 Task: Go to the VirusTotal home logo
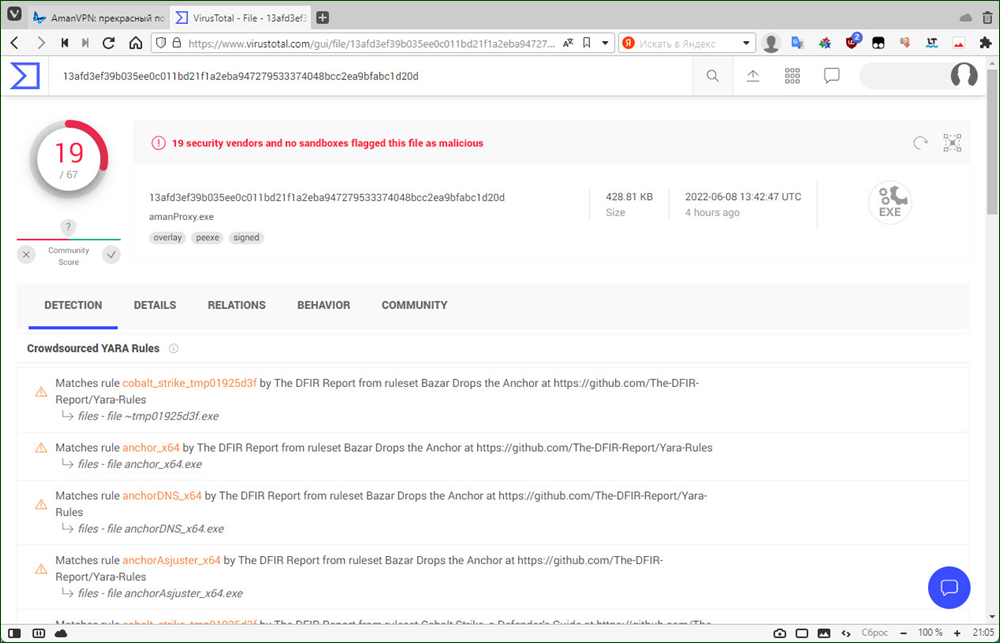pyautogui.click(x=25, y=76)
